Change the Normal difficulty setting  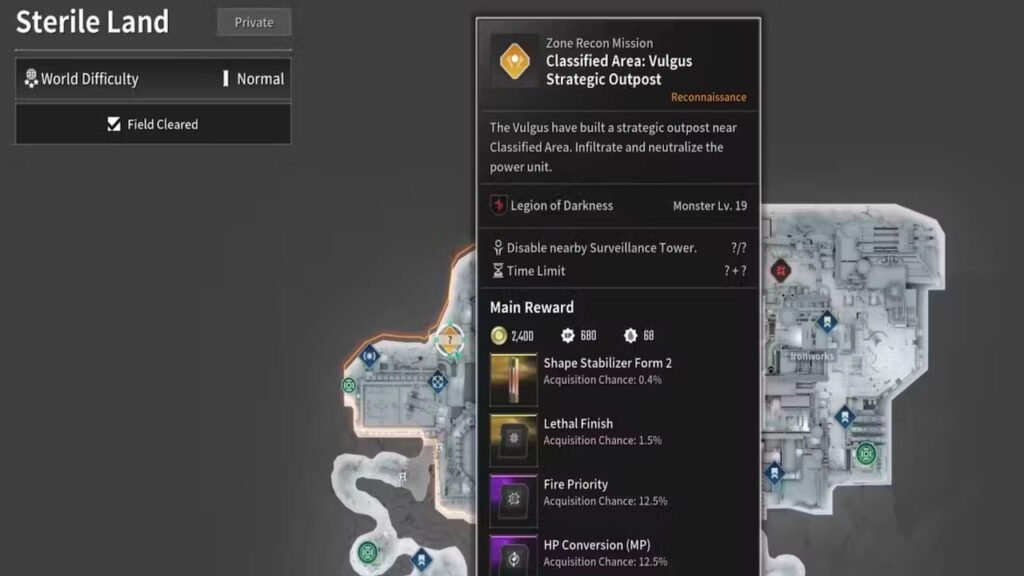259,79
